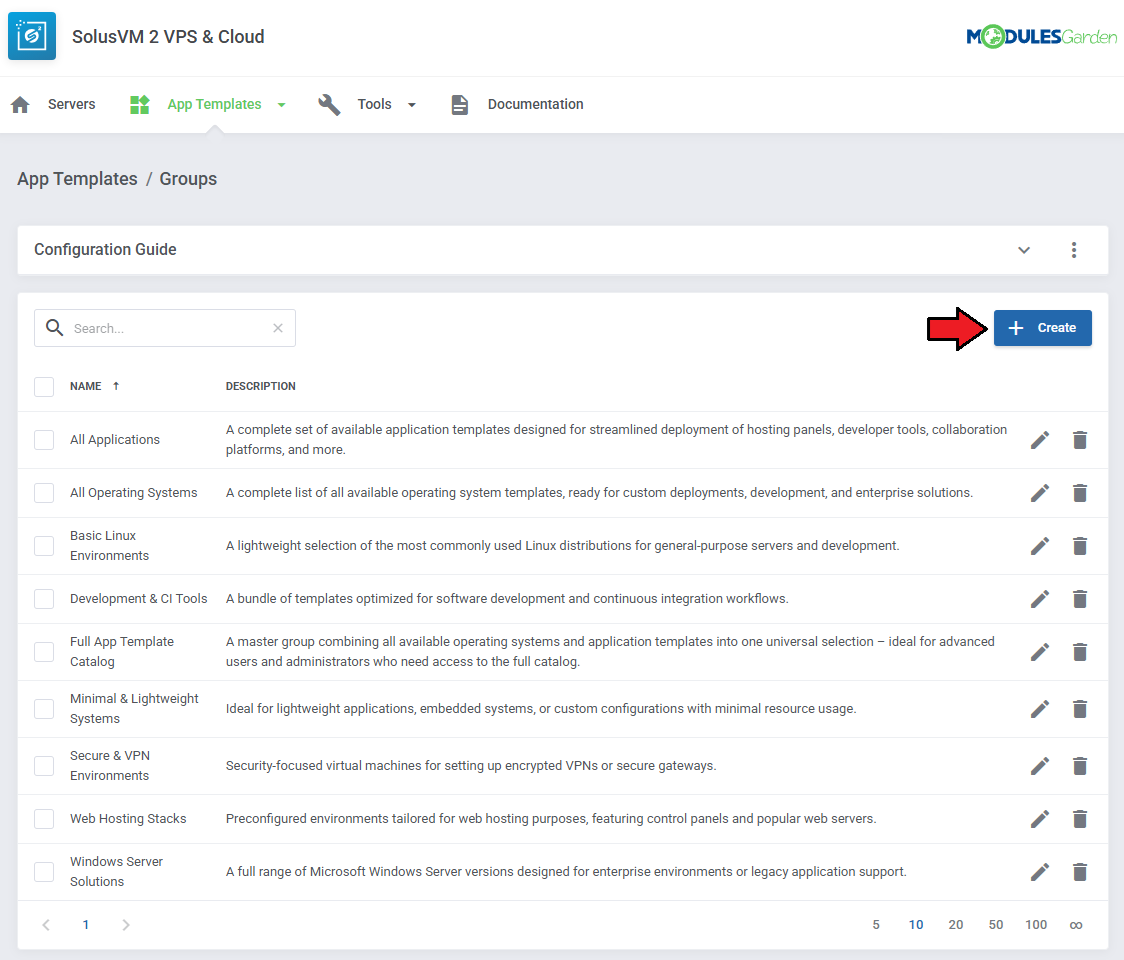Expand the Configuration Guide chevron
Image resolution: width=1124 pixels, height=960 pixels.
tap(1024, 249)
